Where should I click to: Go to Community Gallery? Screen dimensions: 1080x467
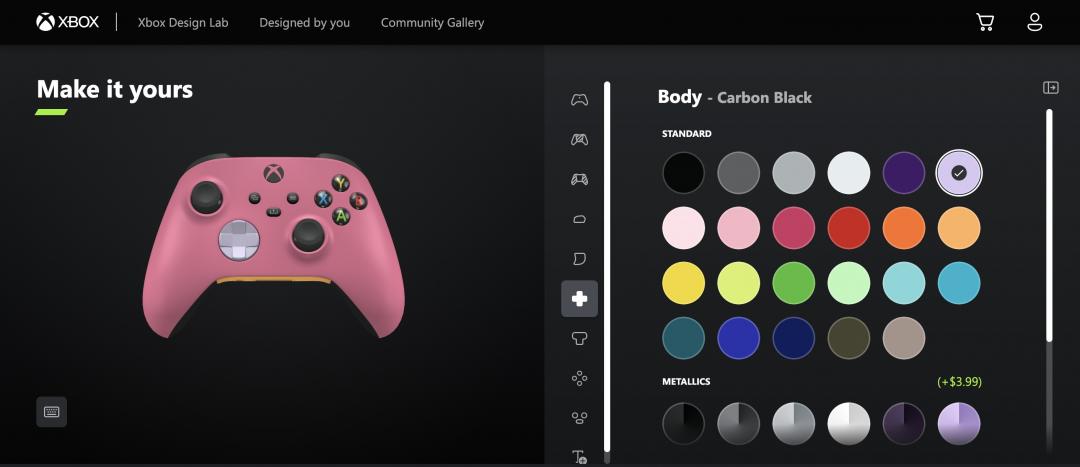click(433, 23)
